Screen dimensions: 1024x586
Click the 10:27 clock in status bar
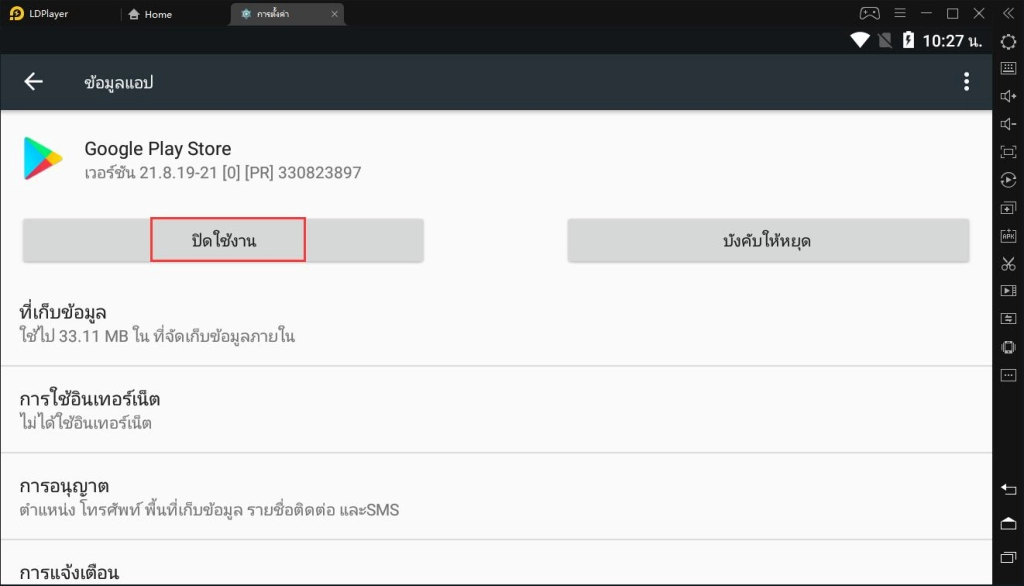tap(952, 41)
